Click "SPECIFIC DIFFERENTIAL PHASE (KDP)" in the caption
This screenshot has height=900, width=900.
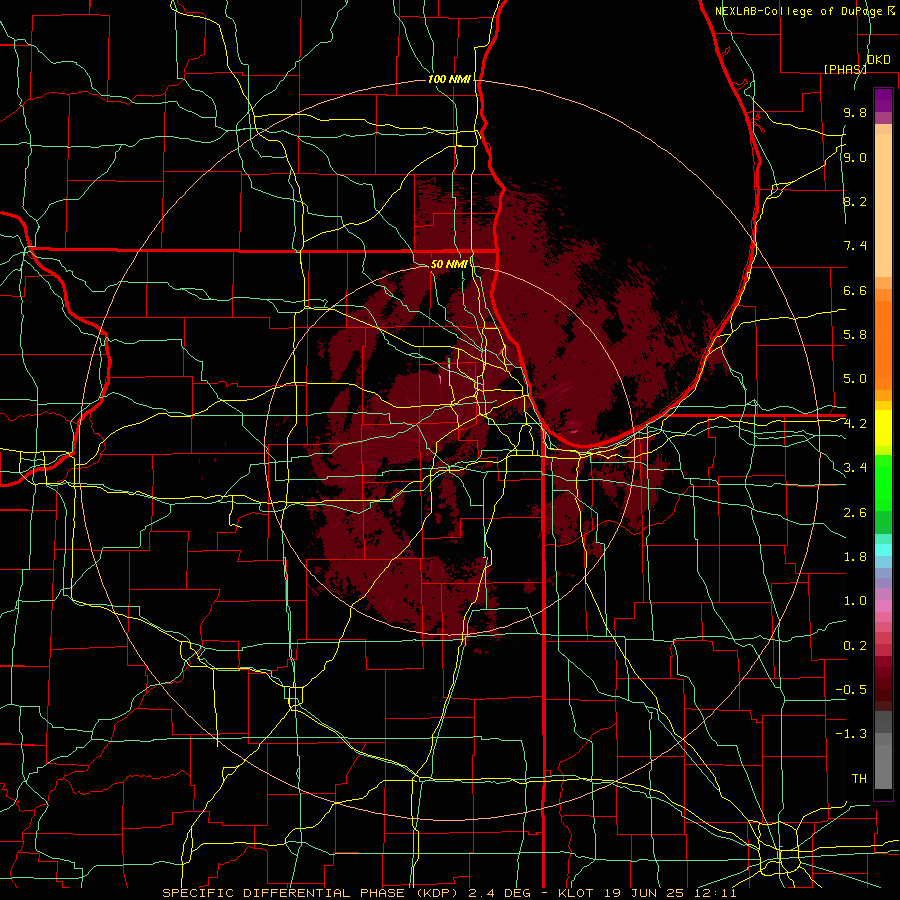[x=311, y=893]
